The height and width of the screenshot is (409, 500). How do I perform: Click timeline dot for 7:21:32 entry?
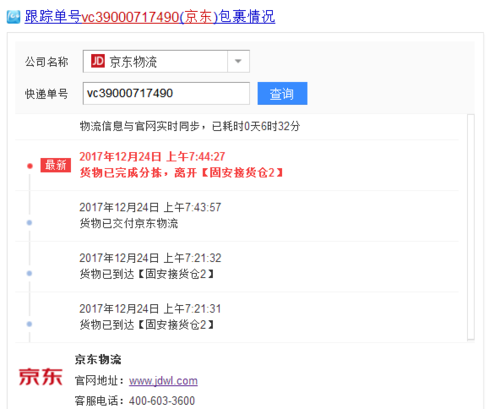pyautogui.click(x=29, y=273)
